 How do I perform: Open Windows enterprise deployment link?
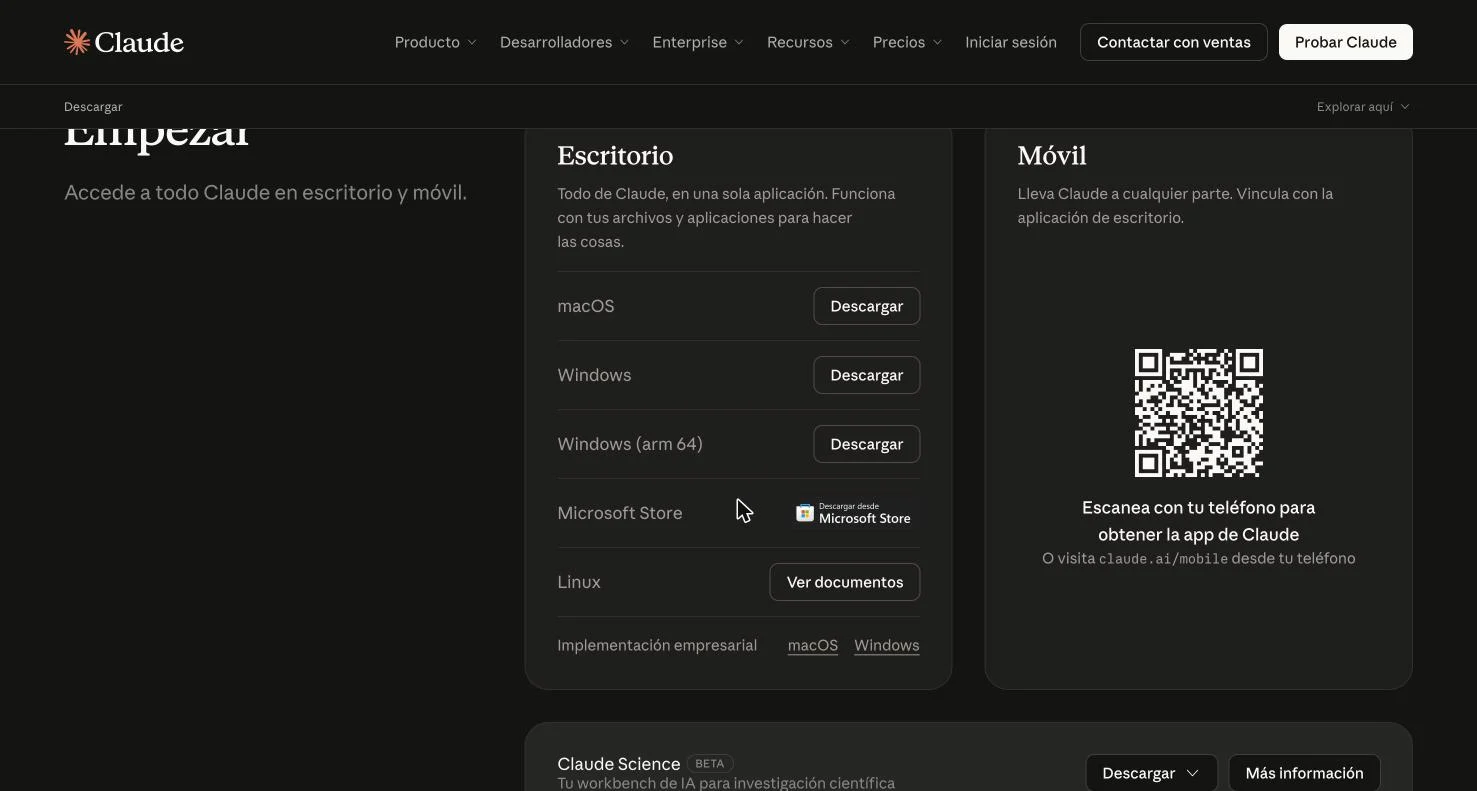point(887,645)
